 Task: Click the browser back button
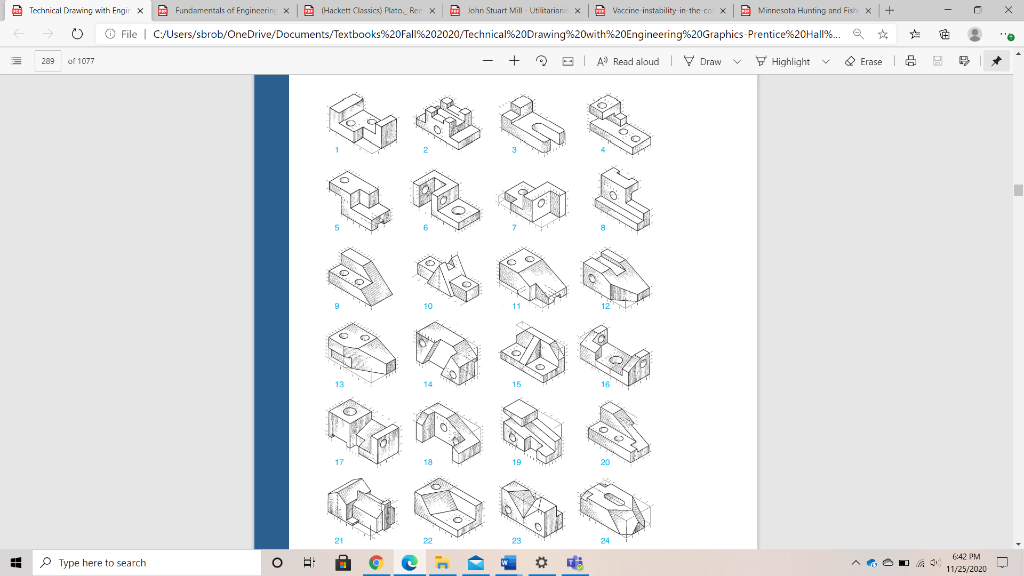point(18,32)
